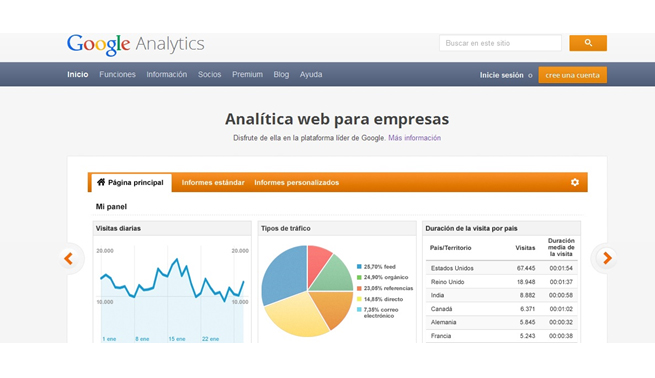Click the 'País/Territorio' column header
The height and width of the screenshot is (378, 655).
(x=450, y=248)
